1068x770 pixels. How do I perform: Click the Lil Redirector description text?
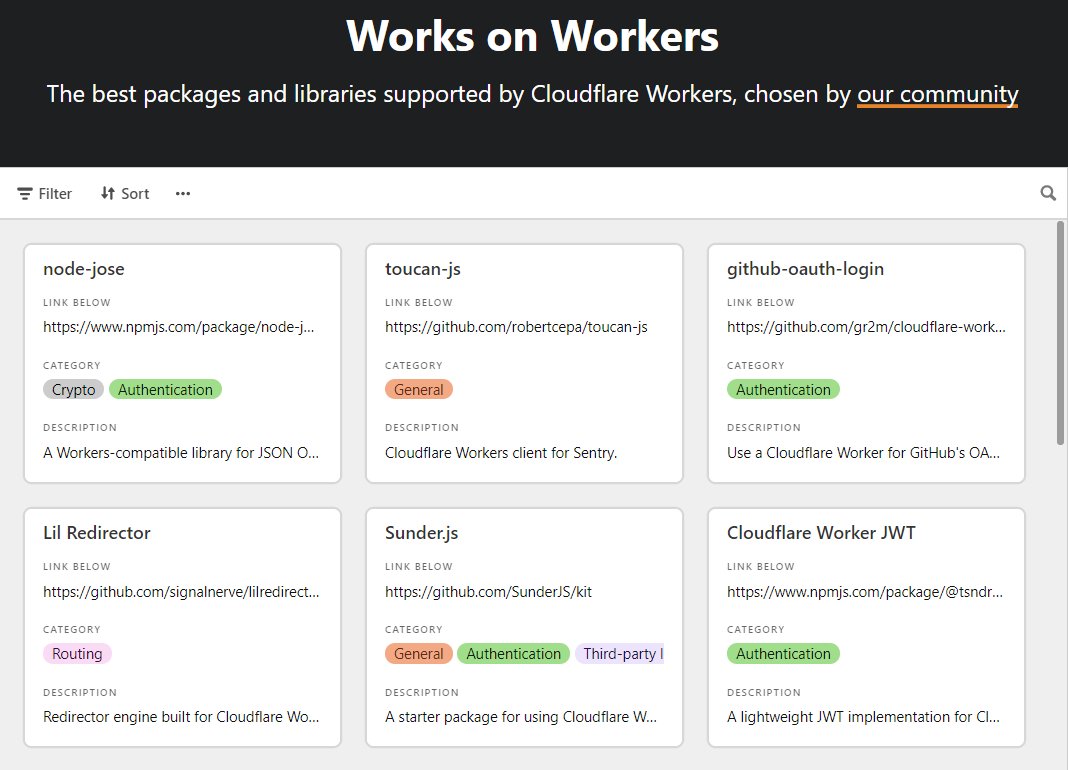coord(181,717)
